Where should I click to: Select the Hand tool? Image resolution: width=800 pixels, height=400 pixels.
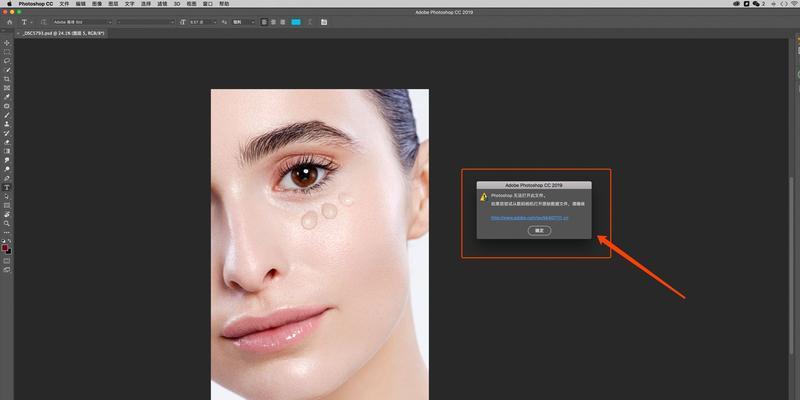point(7,214)
